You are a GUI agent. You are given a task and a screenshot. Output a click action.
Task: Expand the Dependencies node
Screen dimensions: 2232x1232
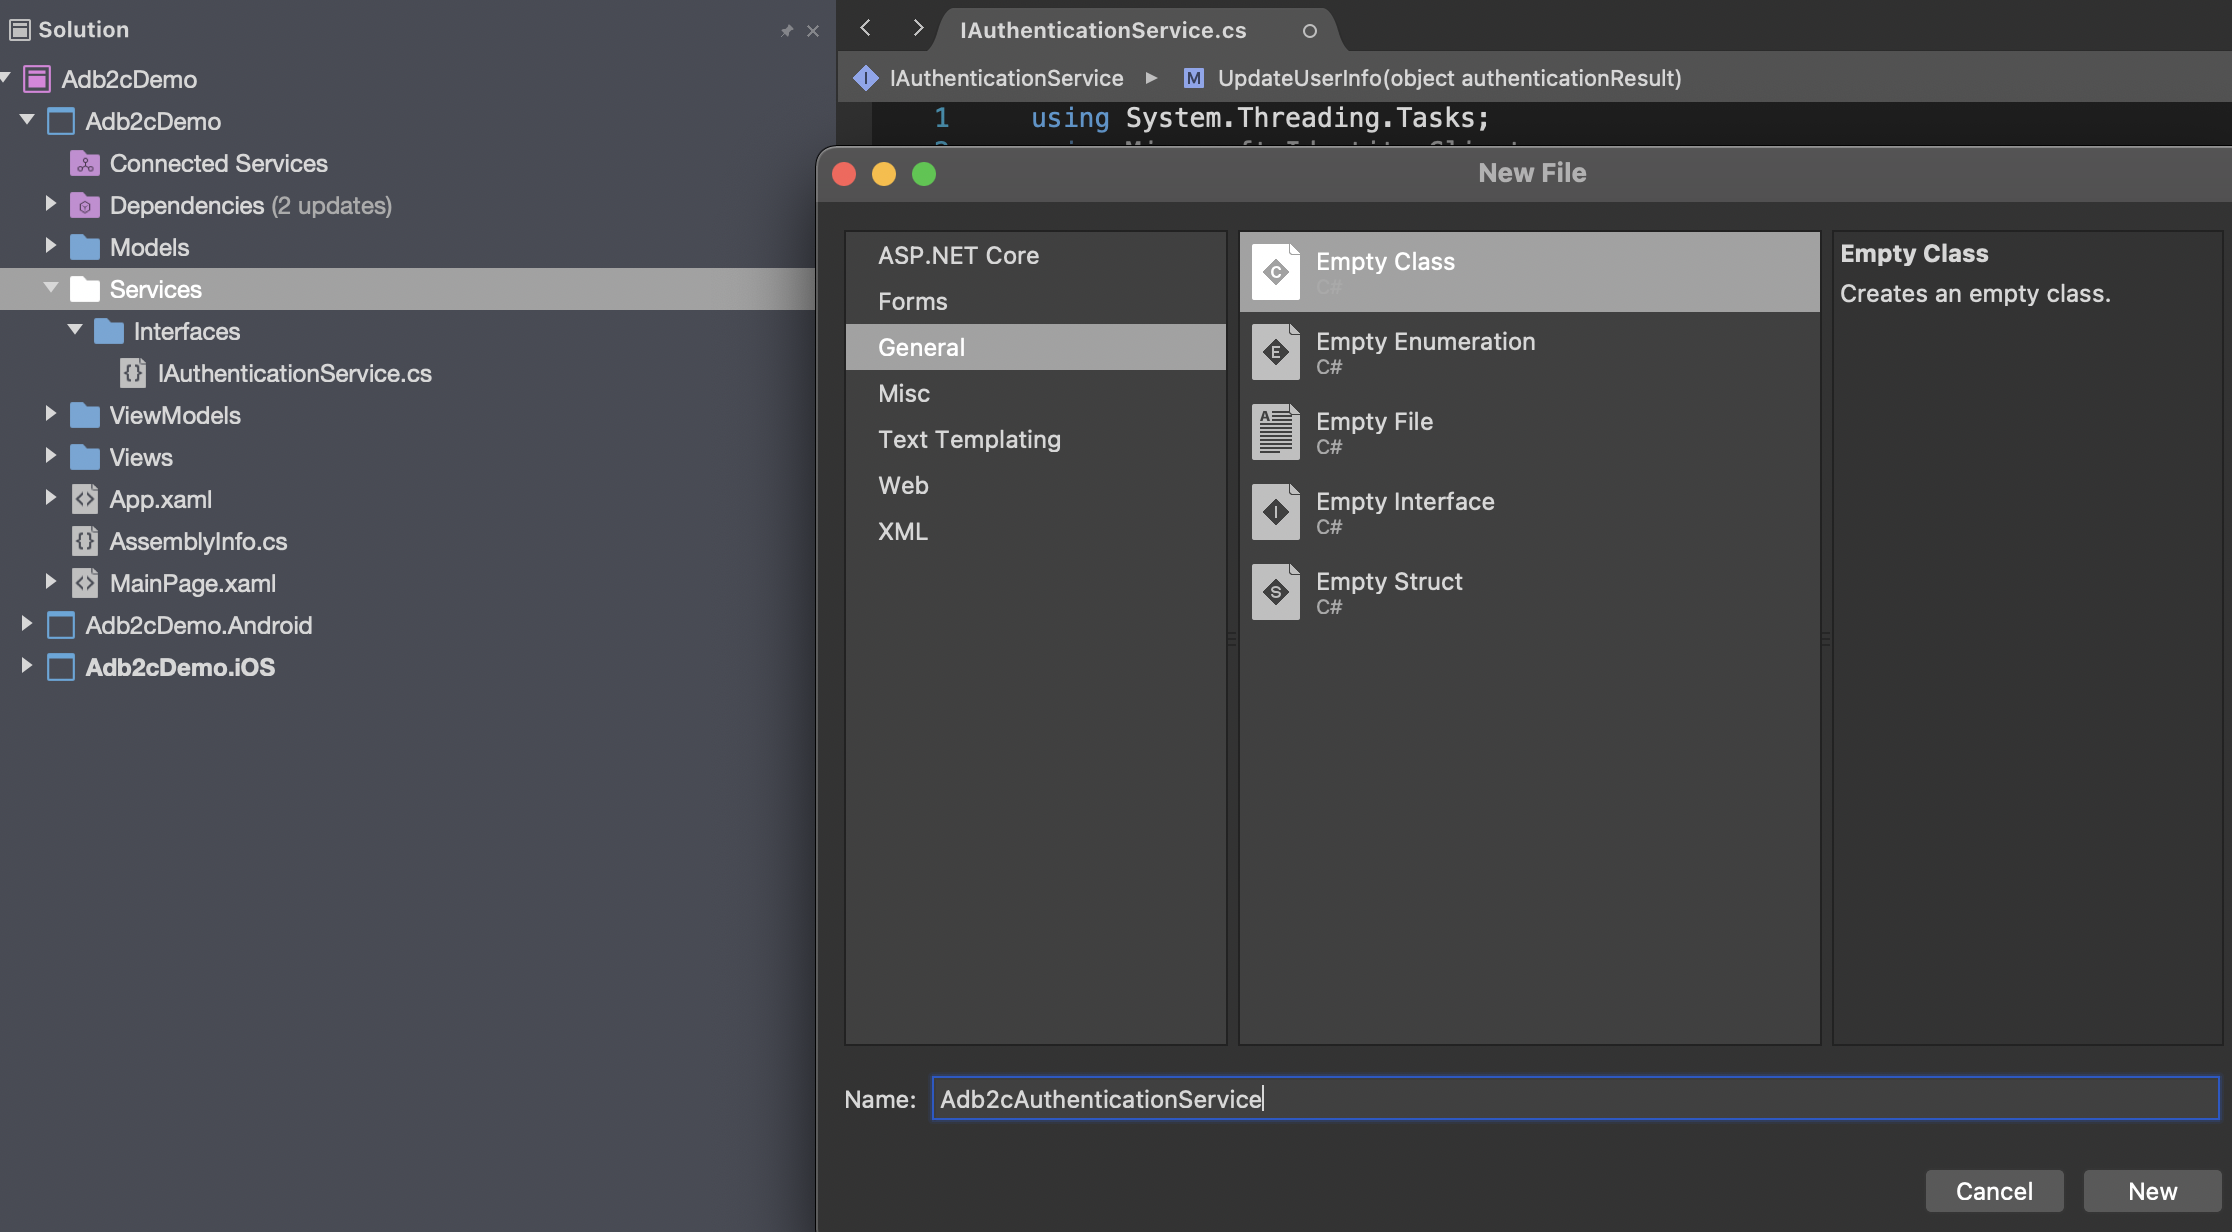pos(50,204)
